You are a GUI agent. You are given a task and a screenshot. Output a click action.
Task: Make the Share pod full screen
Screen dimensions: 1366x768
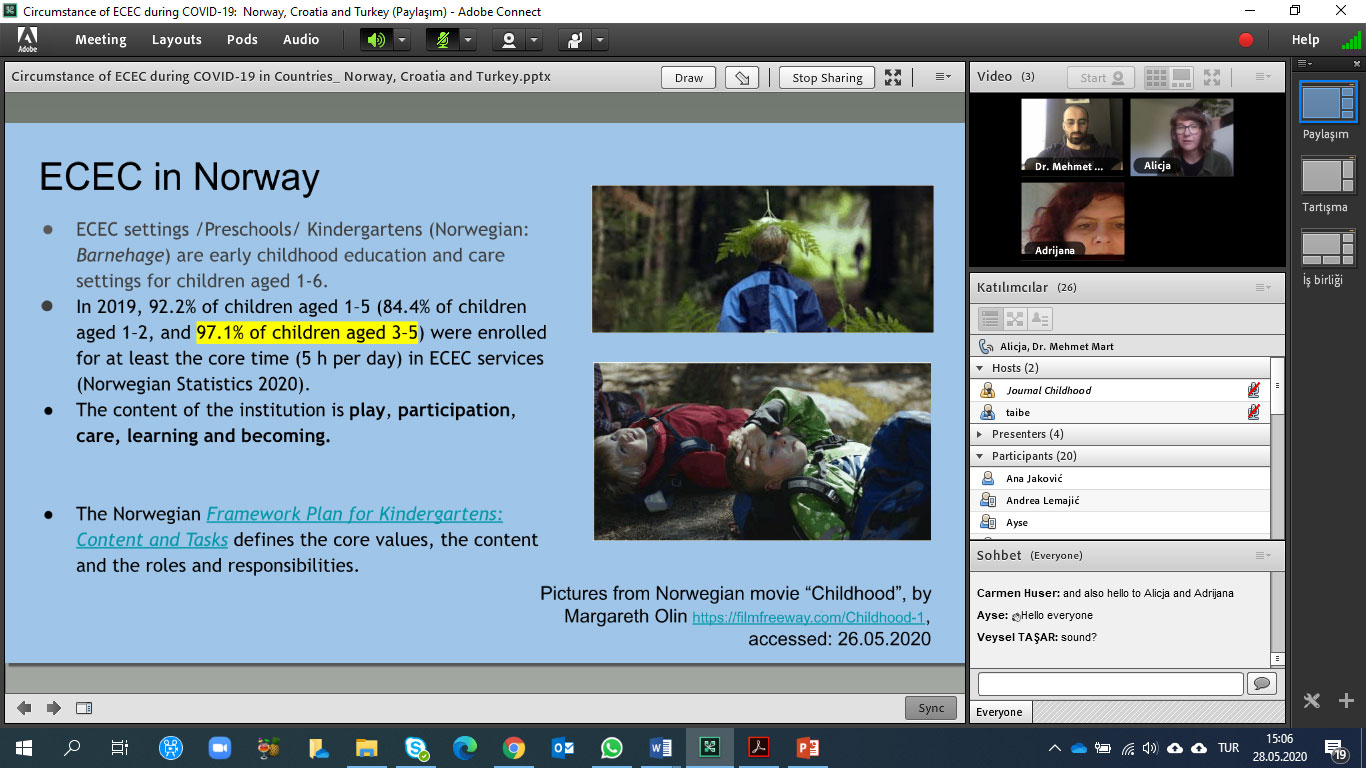tap(893, 78)
